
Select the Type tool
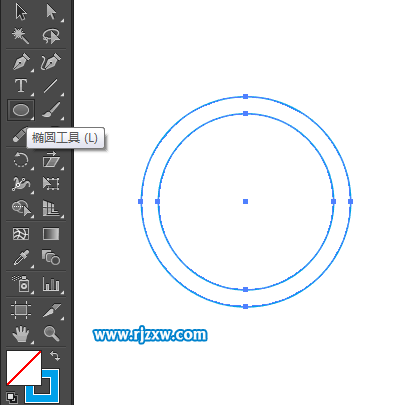[x=21, y=86]
